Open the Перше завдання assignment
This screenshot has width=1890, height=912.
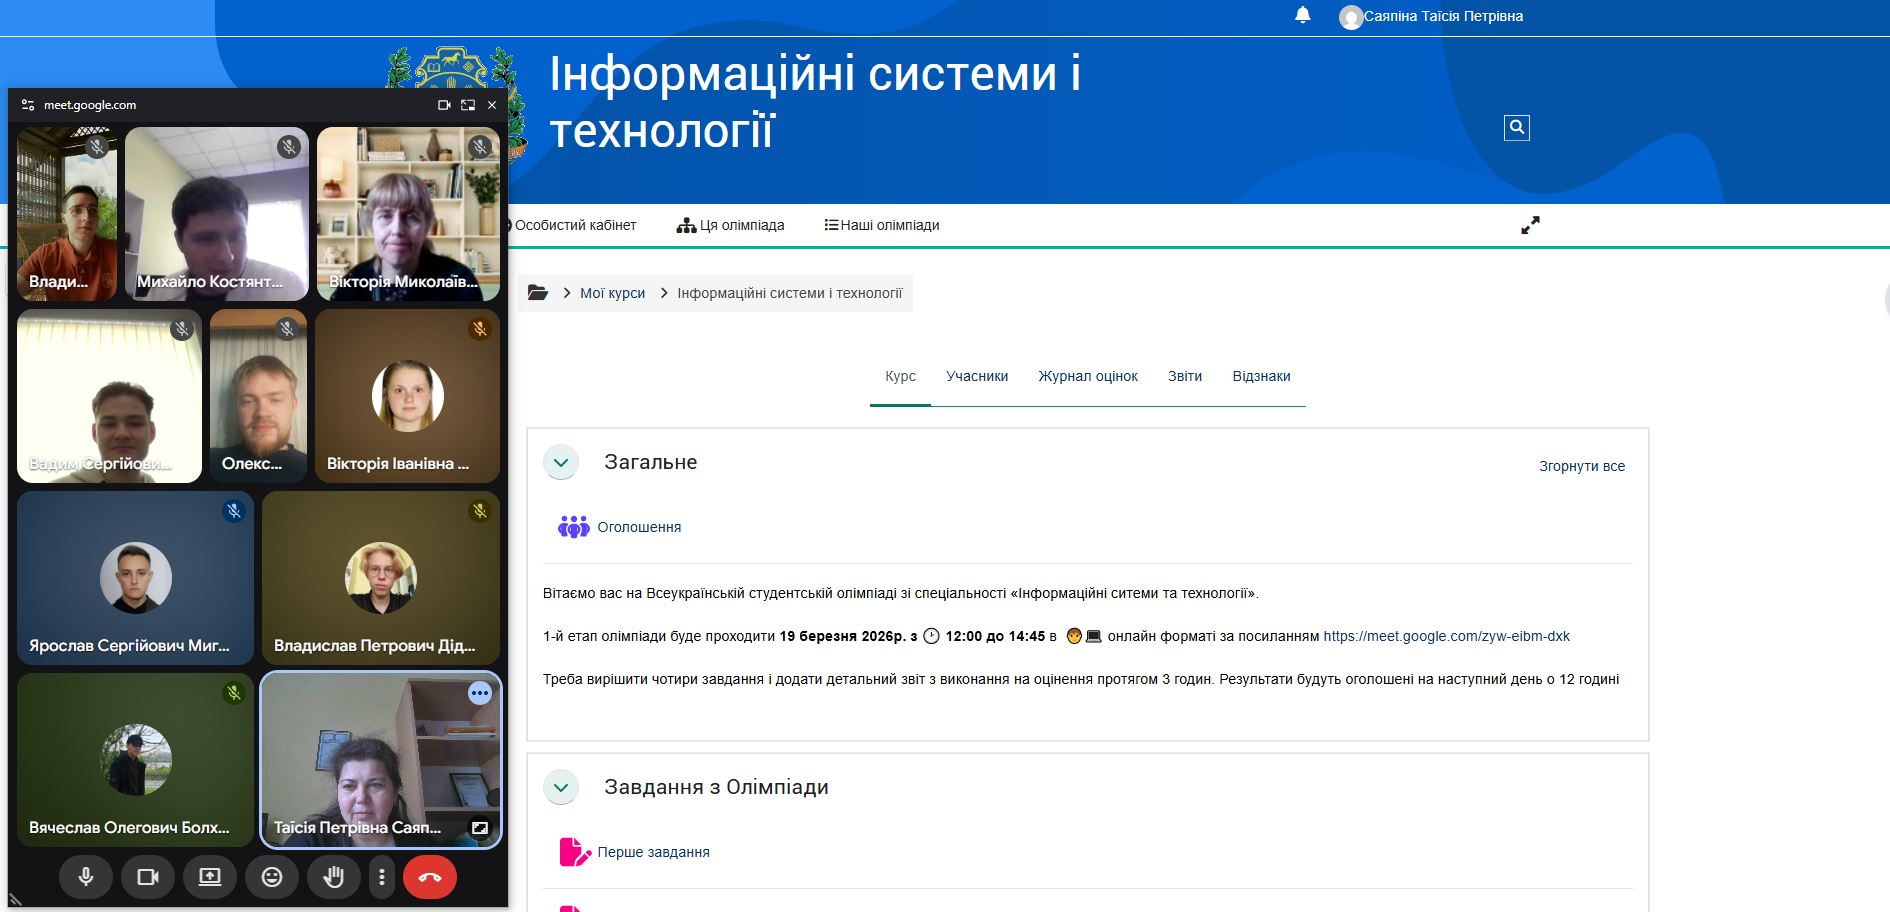(653, 852)
